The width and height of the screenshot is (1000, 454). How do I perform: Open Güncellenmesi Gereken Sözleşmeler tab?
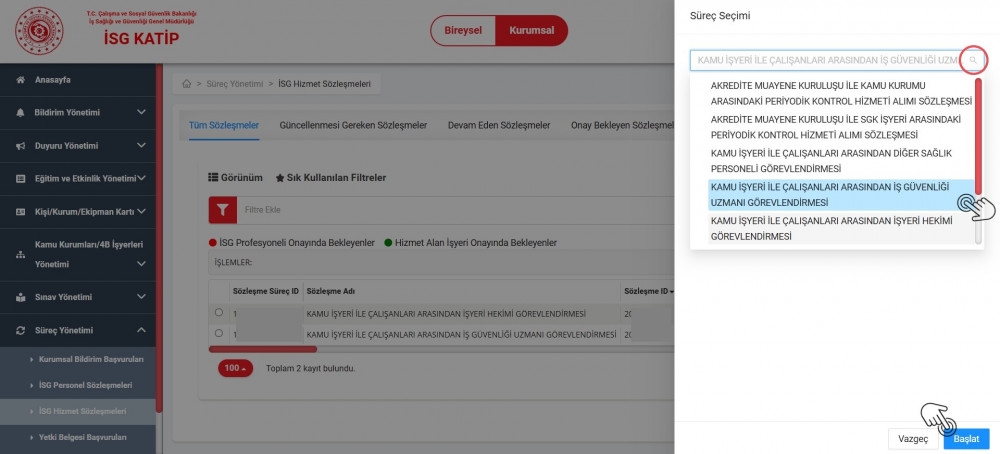[x=353, y=125]
